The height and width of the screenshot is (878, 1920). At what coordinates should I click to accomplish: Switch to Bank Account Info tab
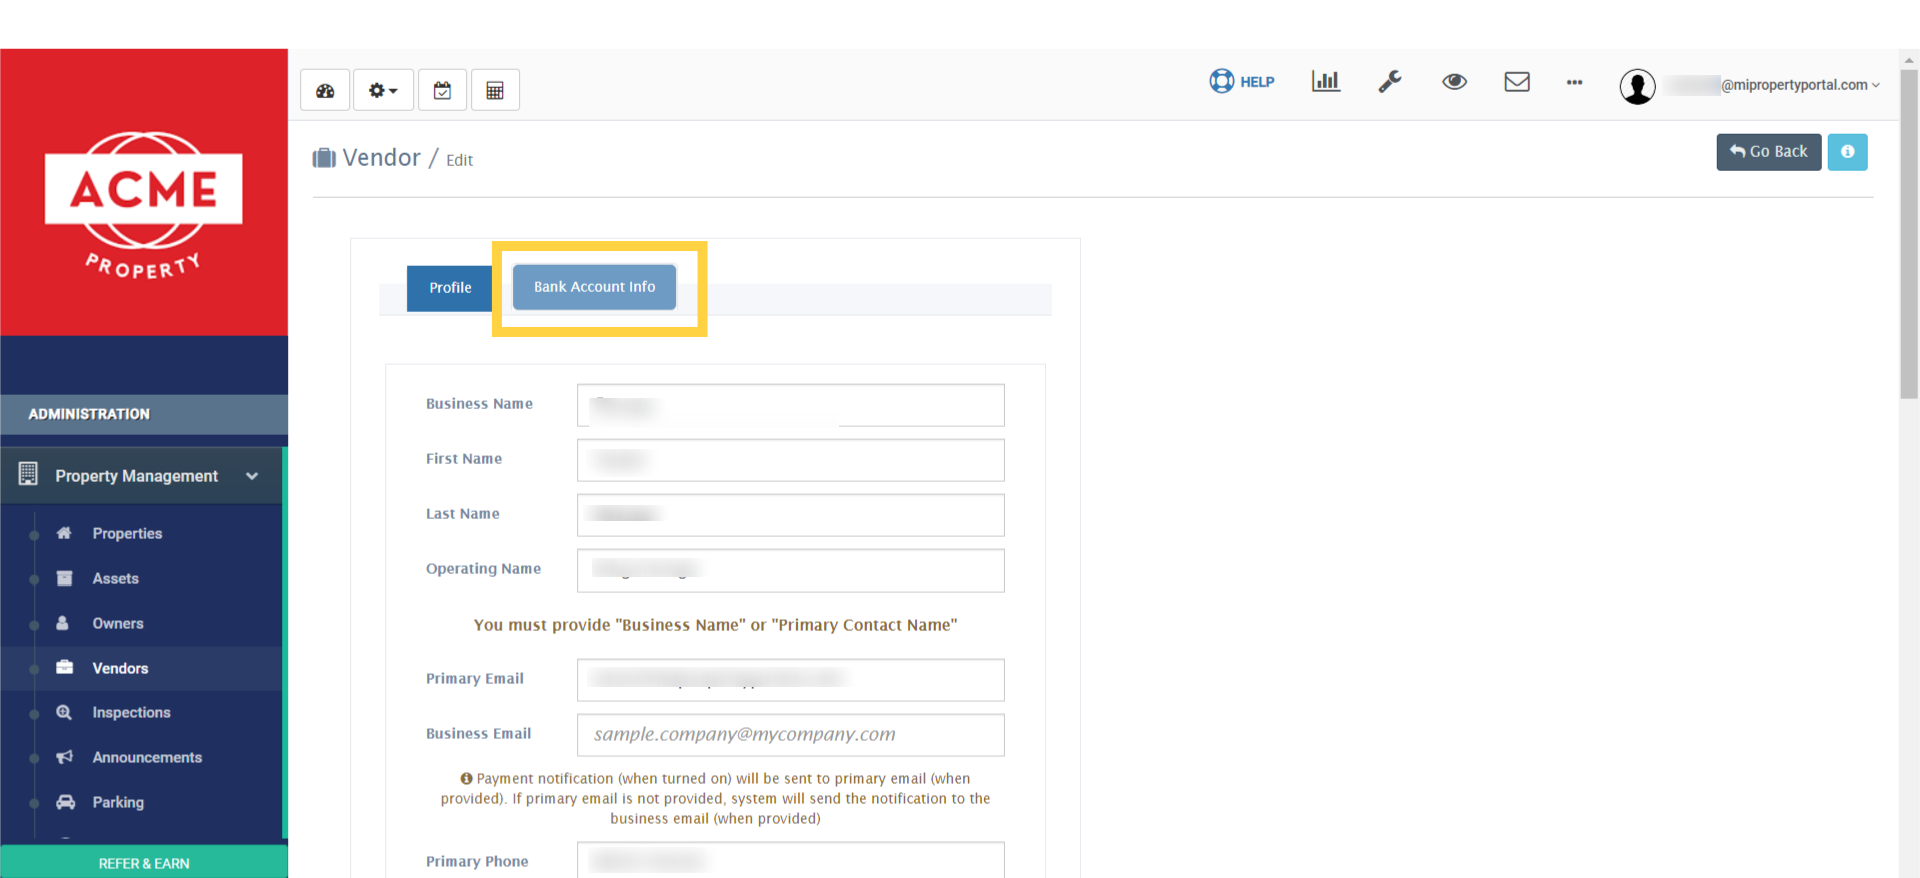coord(595,287)
